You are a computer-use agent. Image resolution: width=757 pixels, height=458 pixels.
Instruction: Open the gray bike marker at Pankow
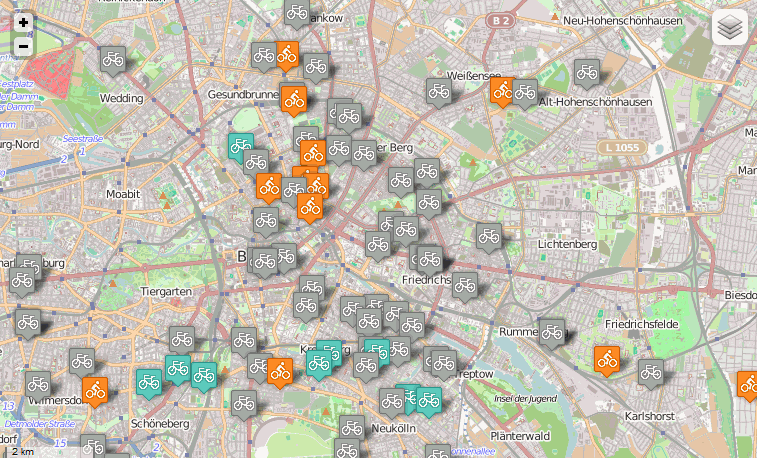(297, 12)
